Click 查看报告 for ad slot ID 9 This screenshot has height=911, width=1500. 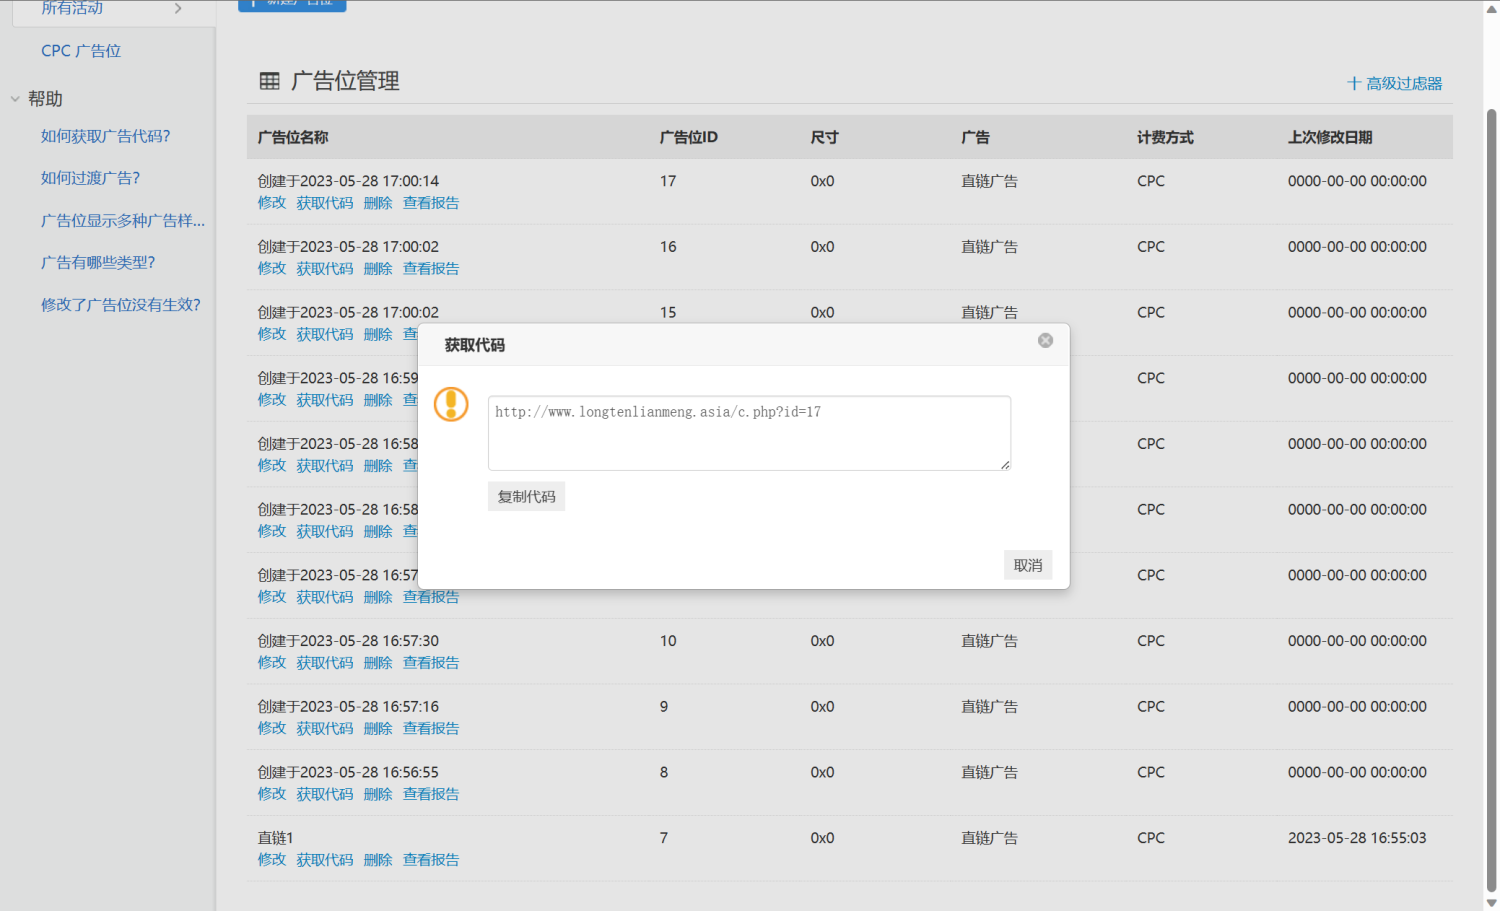(431, 729)
